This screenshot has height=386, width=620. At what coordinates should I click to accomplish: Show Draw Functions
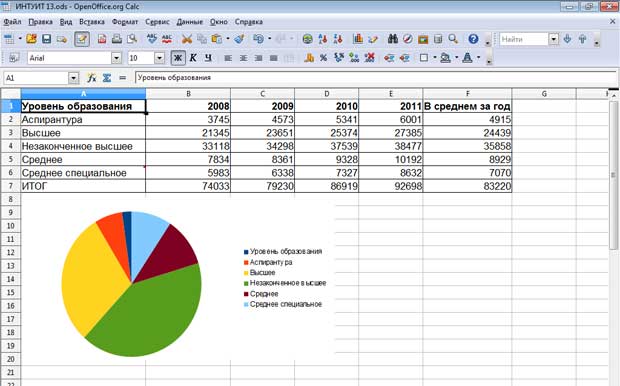point(373,39)
